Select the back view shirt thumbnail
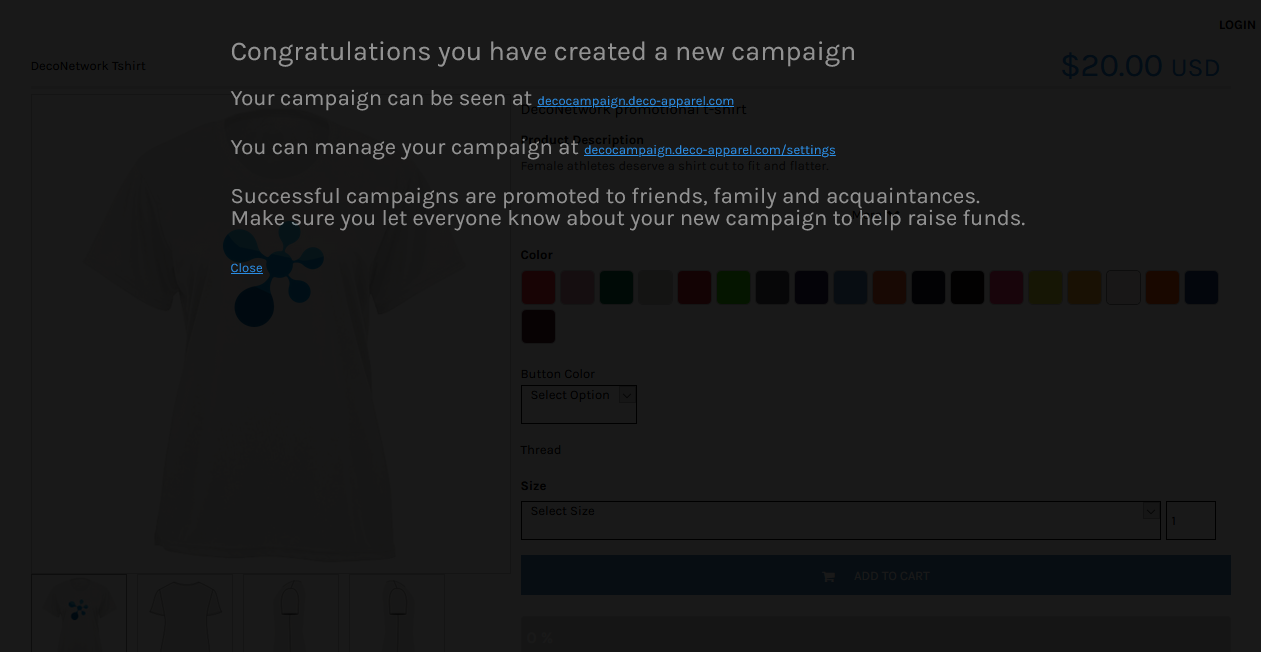Image resolution: width=1261 pixels, height=652 pixels. 181,613
